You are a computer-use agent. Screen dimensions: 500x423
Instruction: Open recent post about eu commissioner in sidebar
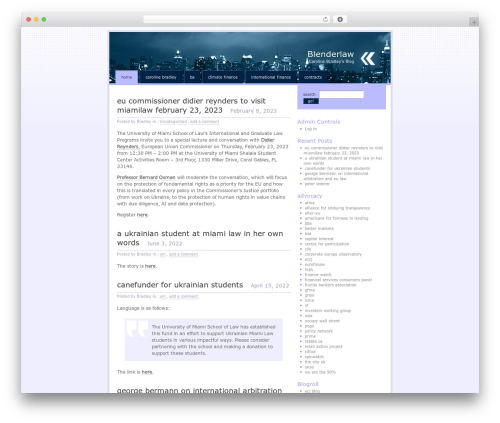point(343,150)
